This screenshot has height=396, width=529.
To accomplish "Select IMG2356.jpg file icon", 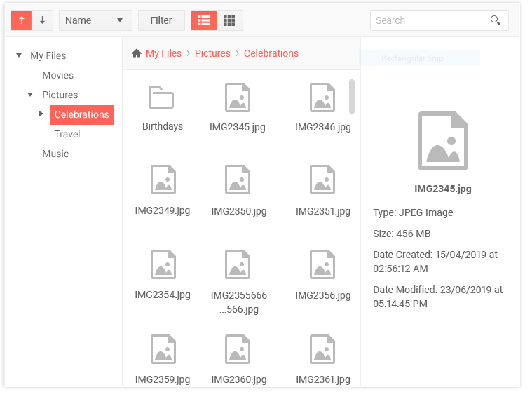I will (x=323, y=265).
